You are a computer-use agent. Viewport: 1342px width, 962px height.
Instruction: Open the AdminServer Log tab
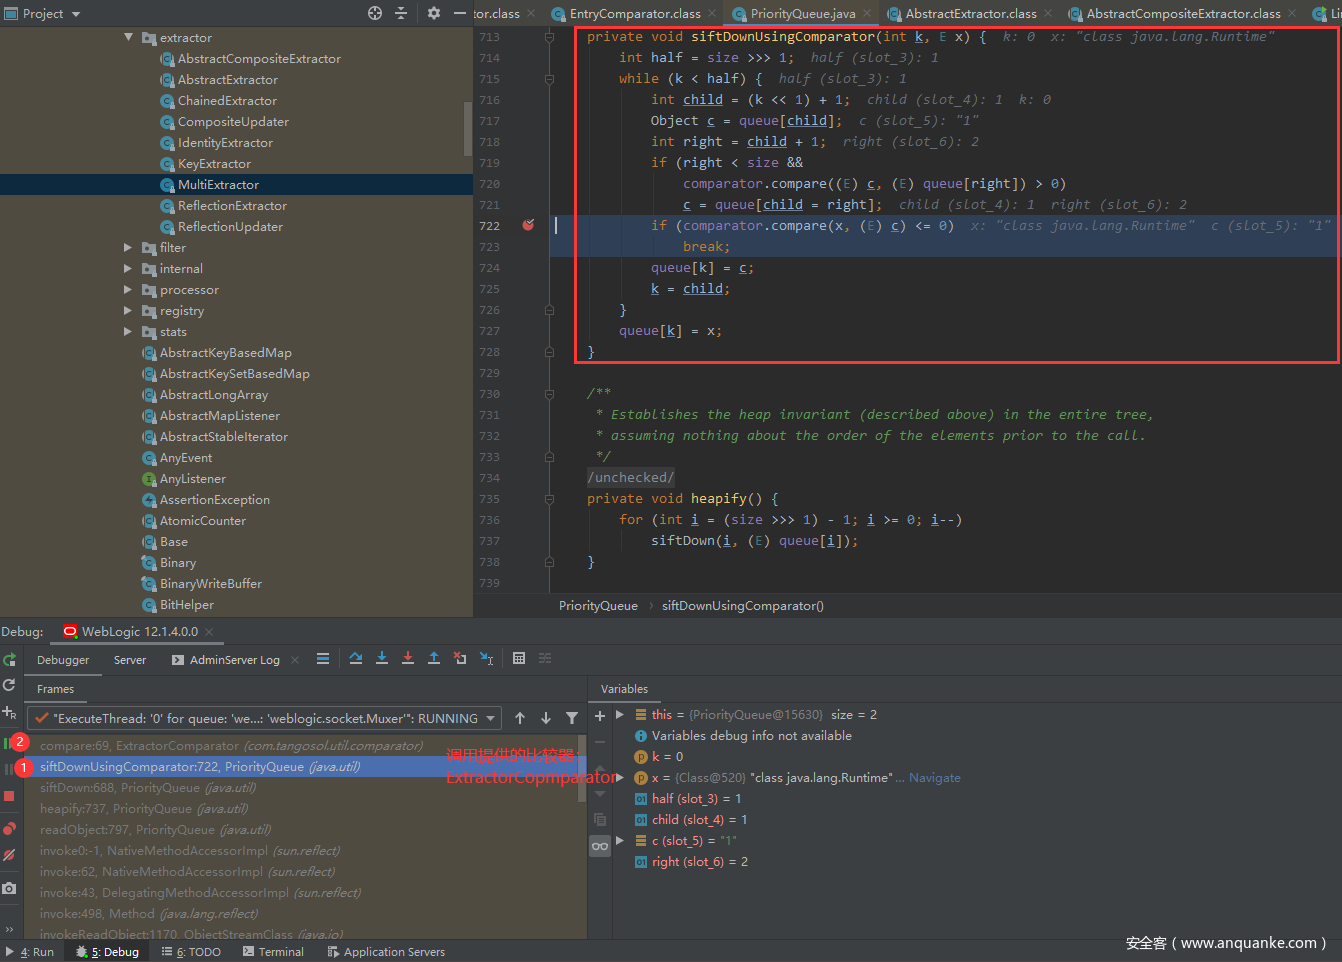point(234,660)
